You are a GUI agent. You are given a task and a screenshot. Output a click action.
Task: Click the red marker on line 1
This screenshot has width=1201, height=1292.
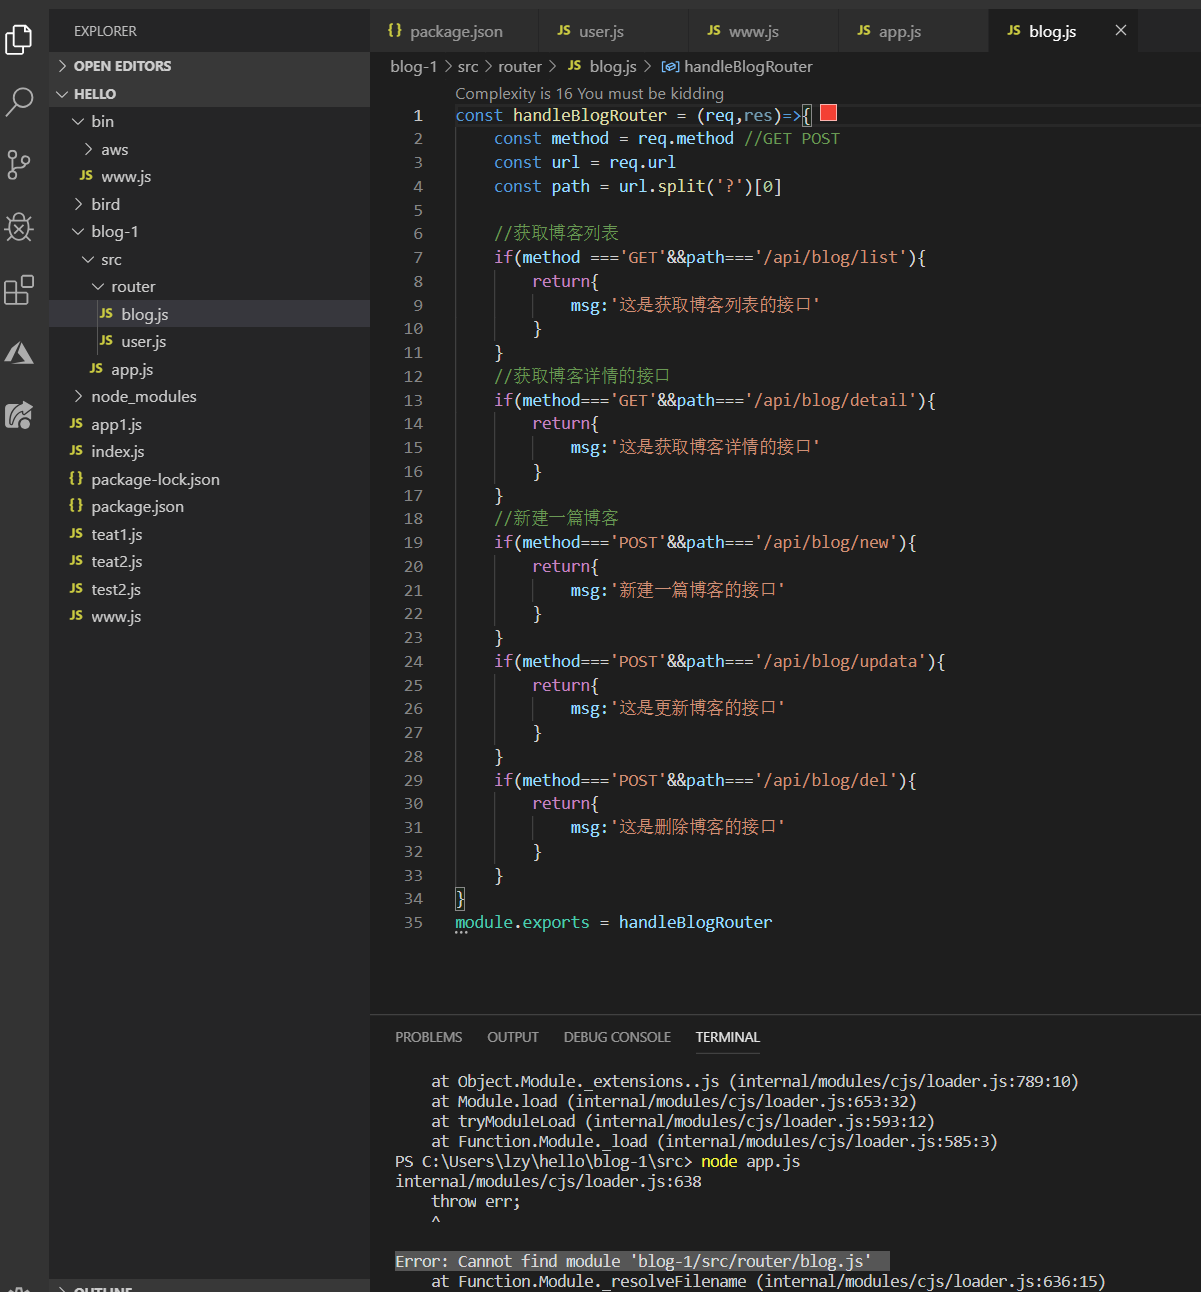point(828,113)
